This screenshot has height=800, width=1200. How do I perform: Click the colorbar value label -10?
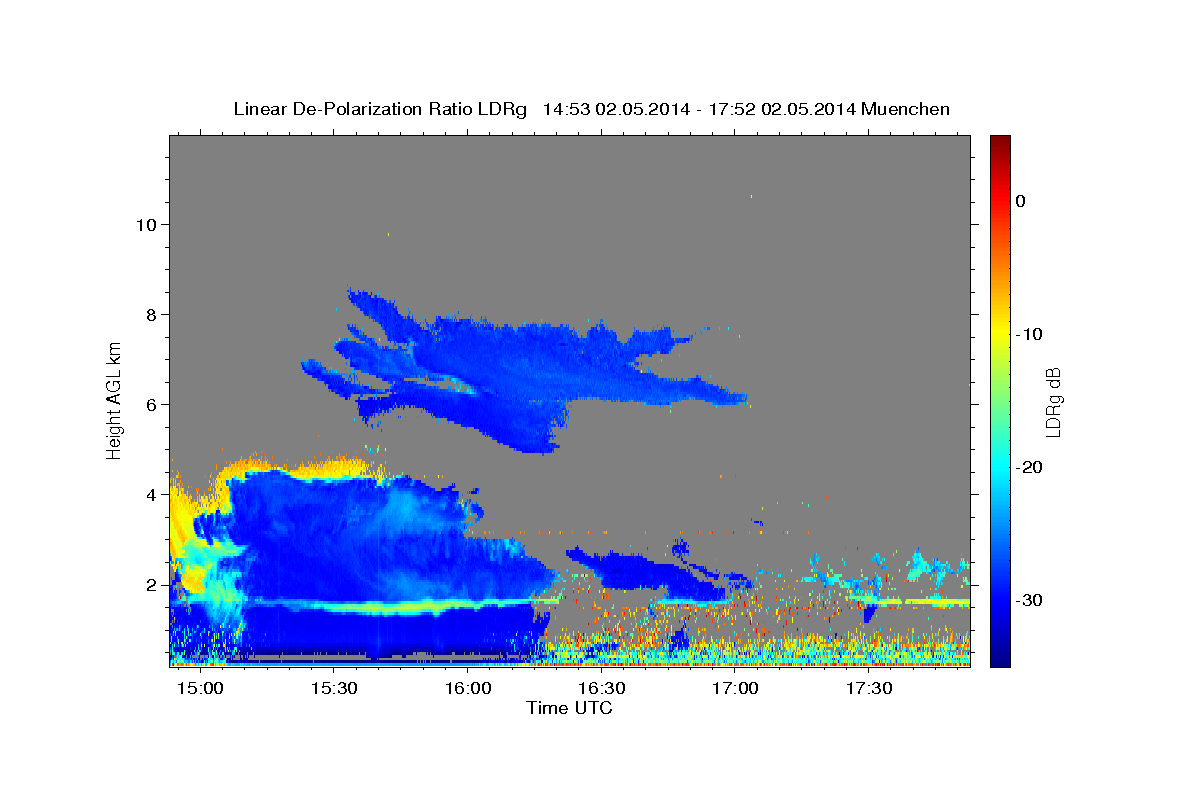pyautogui.click(x=1029, y=334)
